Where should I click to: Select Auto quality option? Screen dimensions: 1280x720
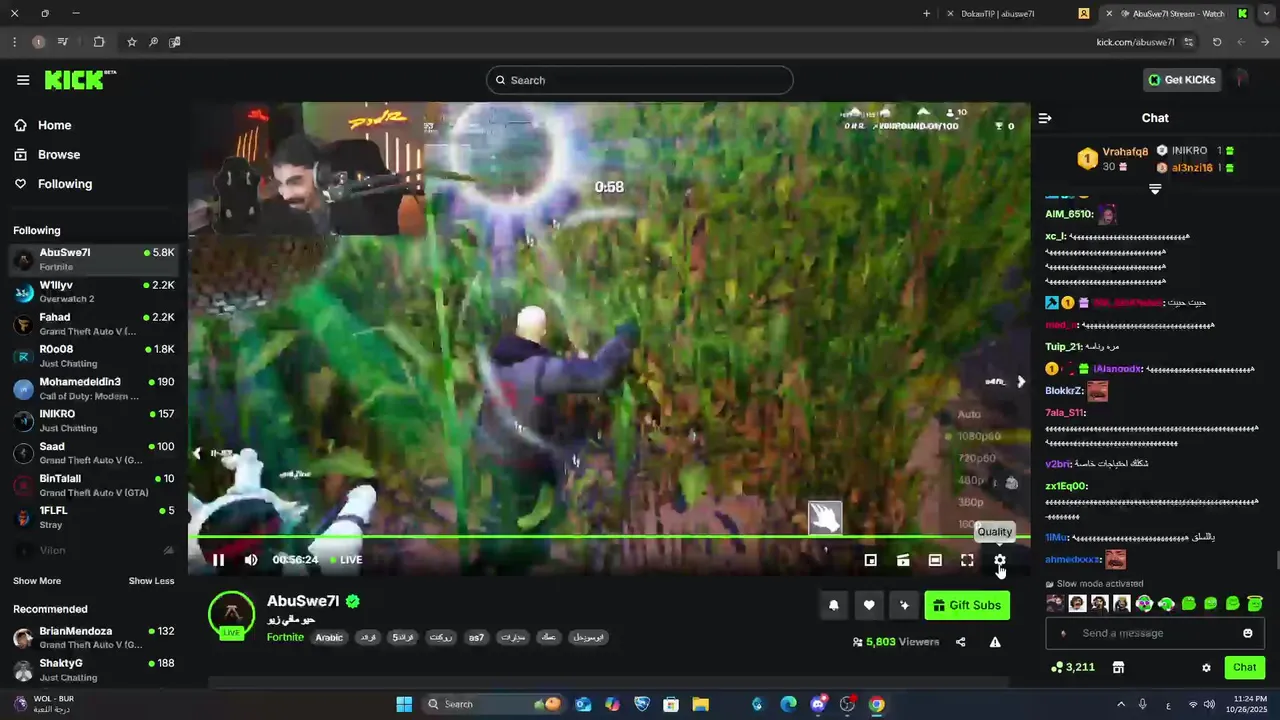[969, 414]
